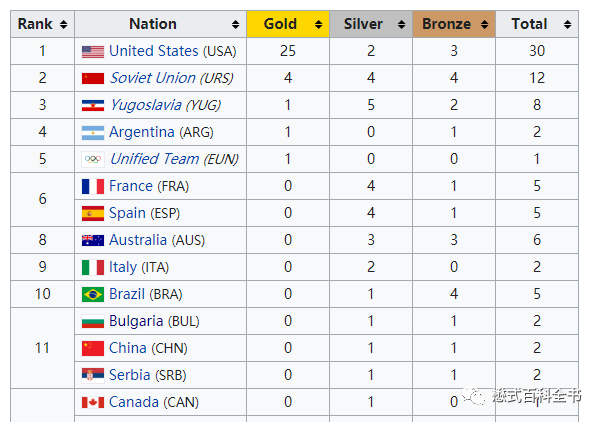Sort by Bronze column sort arrows

pos(484,25)
